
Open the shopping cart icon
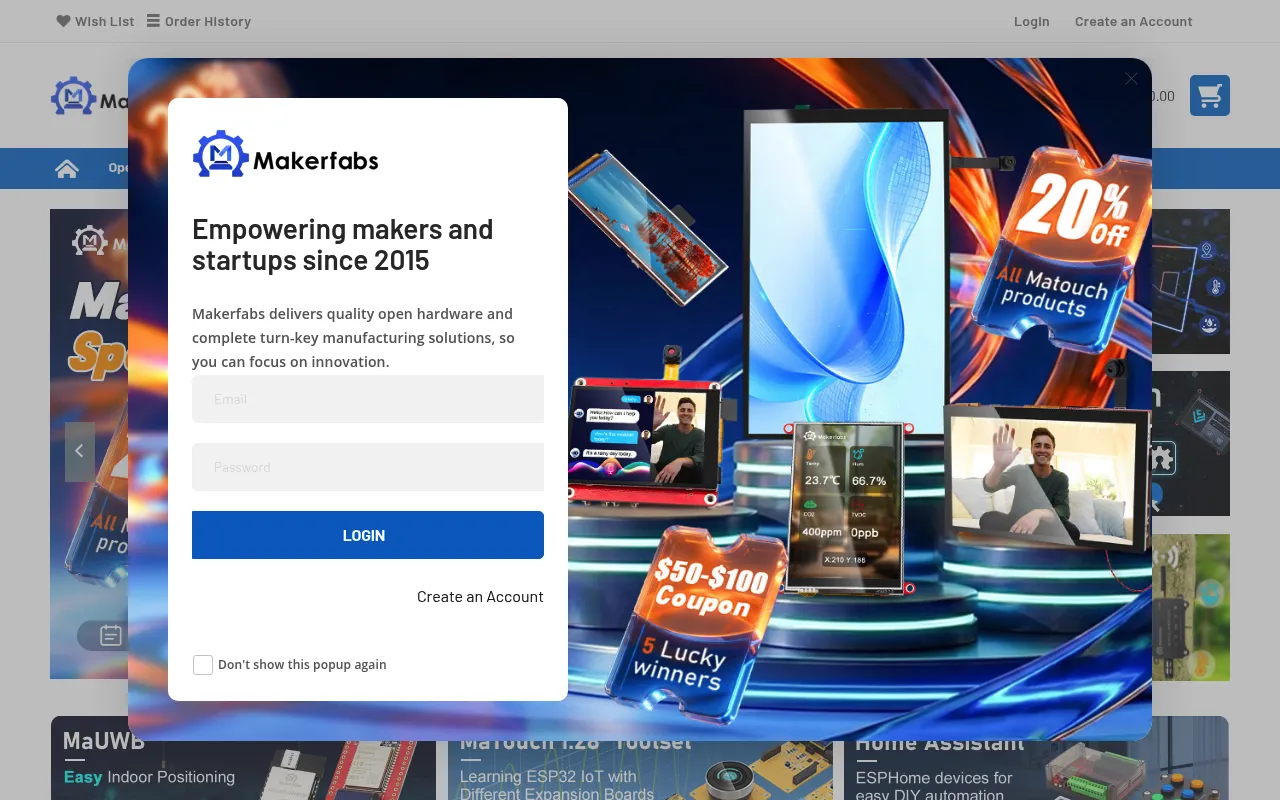[x=1210, y=96]
